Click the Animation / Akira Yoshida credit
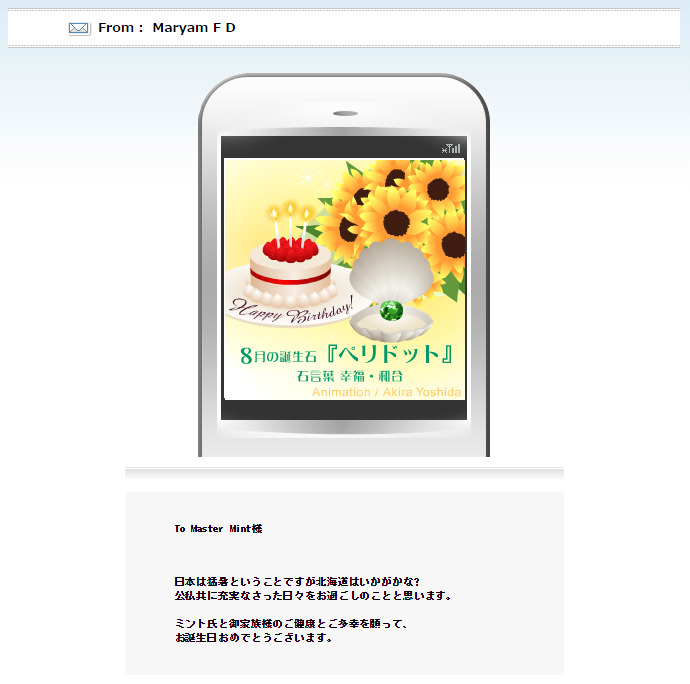690x684 pixels. (x=386, y=392)
